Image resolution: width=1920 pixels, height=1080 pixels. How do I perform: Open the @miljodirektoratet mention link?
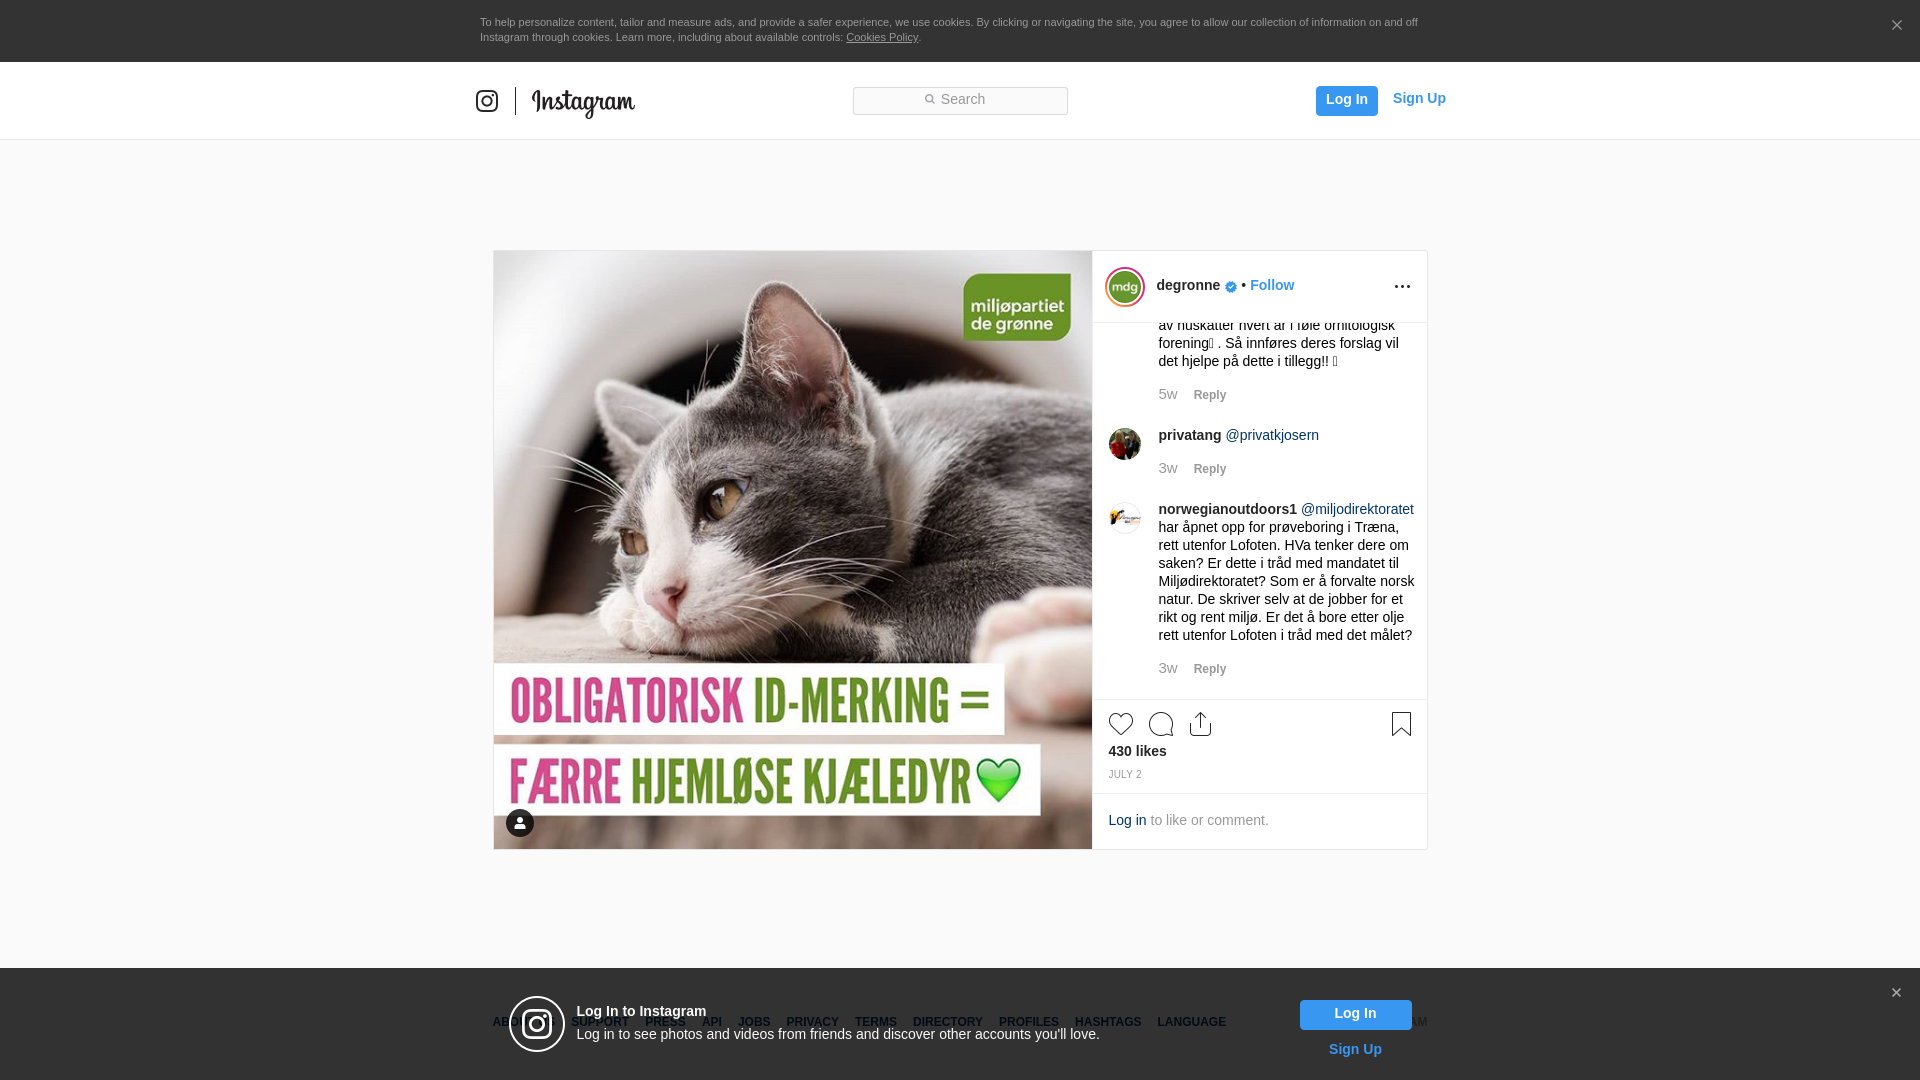[1357, 509]
